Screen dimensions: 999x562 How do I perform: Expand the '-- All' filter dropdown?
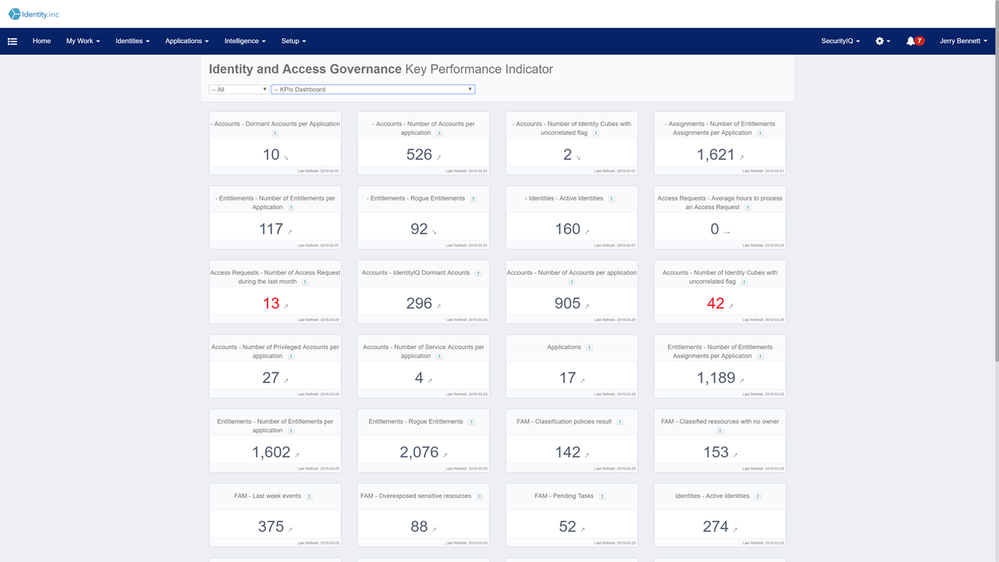pyautogui.click(x=238, y=89)
